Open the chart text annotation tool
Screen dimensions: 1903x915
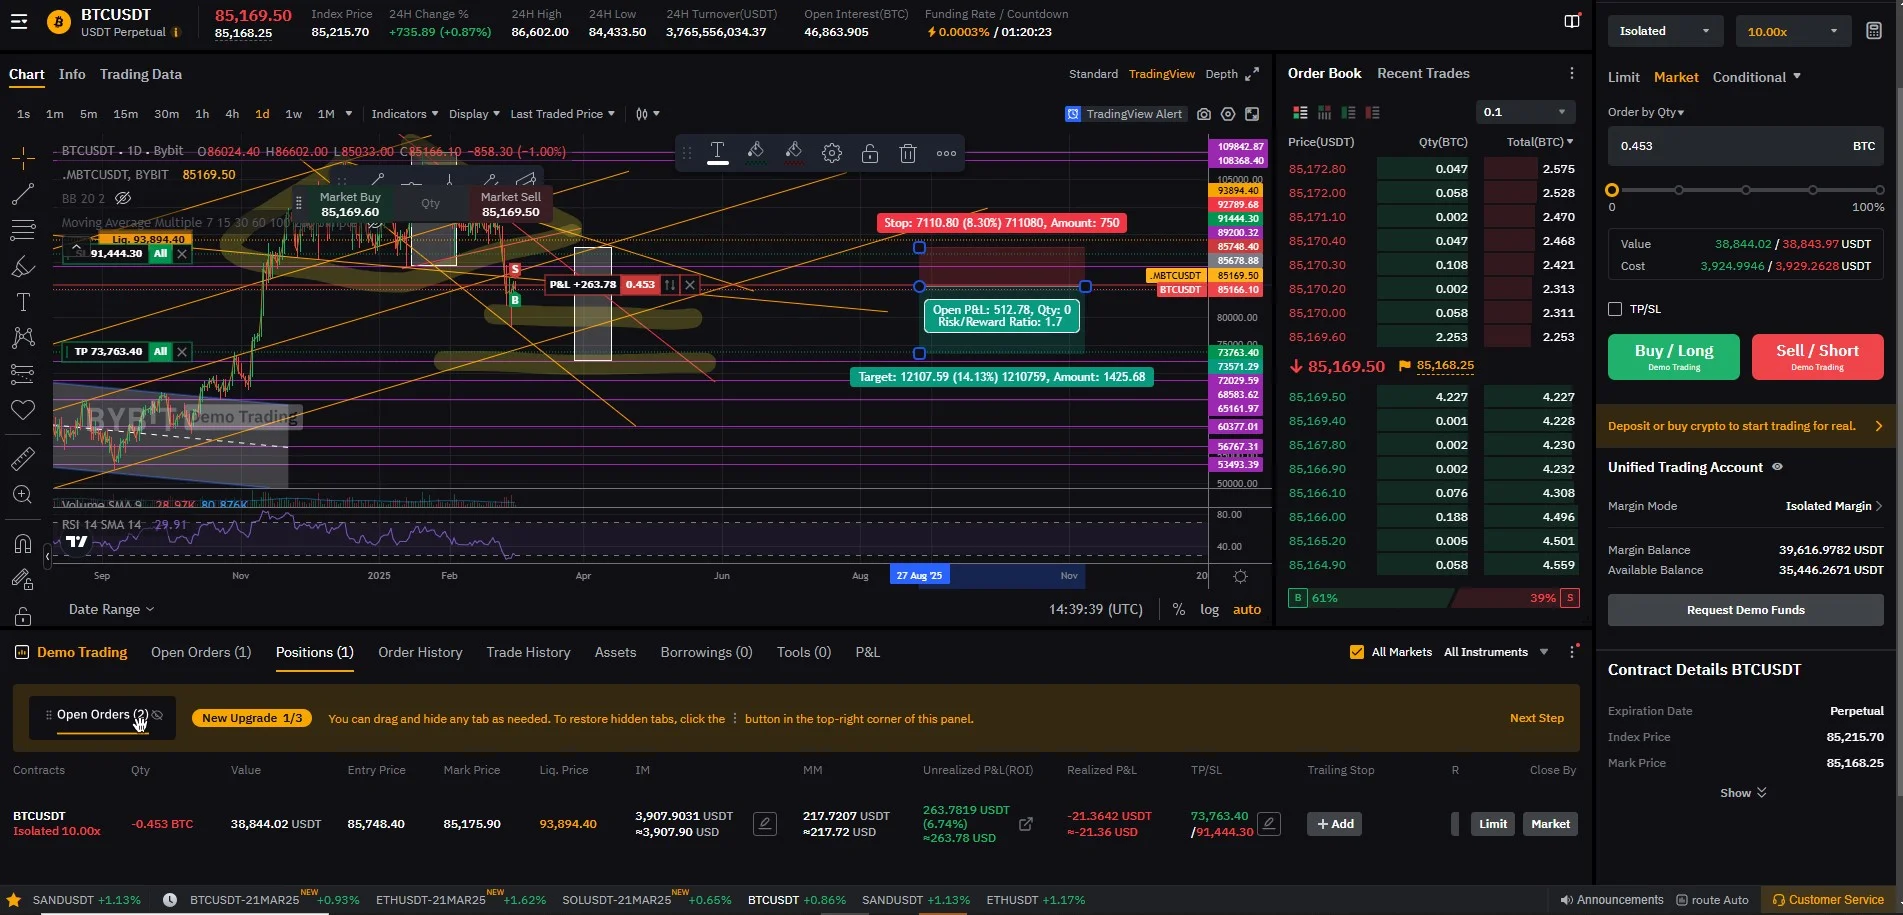(23, 302)
